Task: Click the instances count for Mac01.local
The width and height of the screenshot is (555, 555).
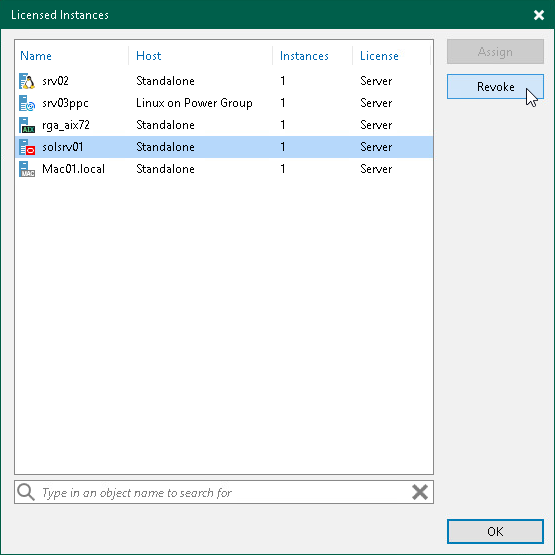Action: pos(283,169)
